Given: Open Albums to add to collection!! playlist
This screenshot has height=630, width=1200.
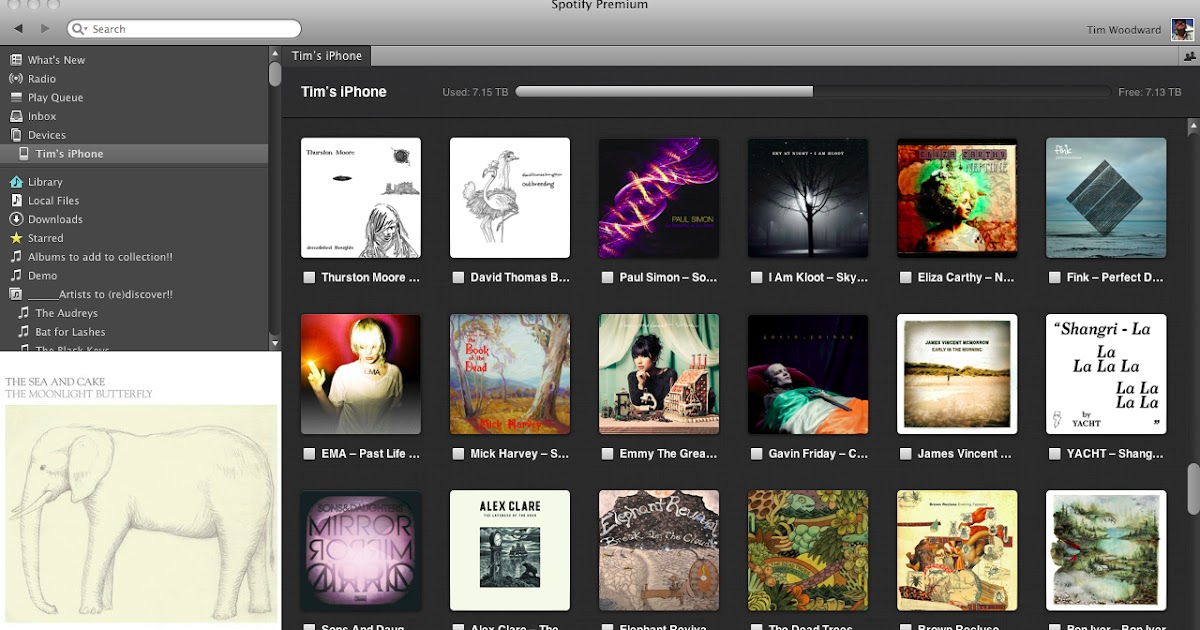Looking at the screenshot, I should click(x=100, y=257).
